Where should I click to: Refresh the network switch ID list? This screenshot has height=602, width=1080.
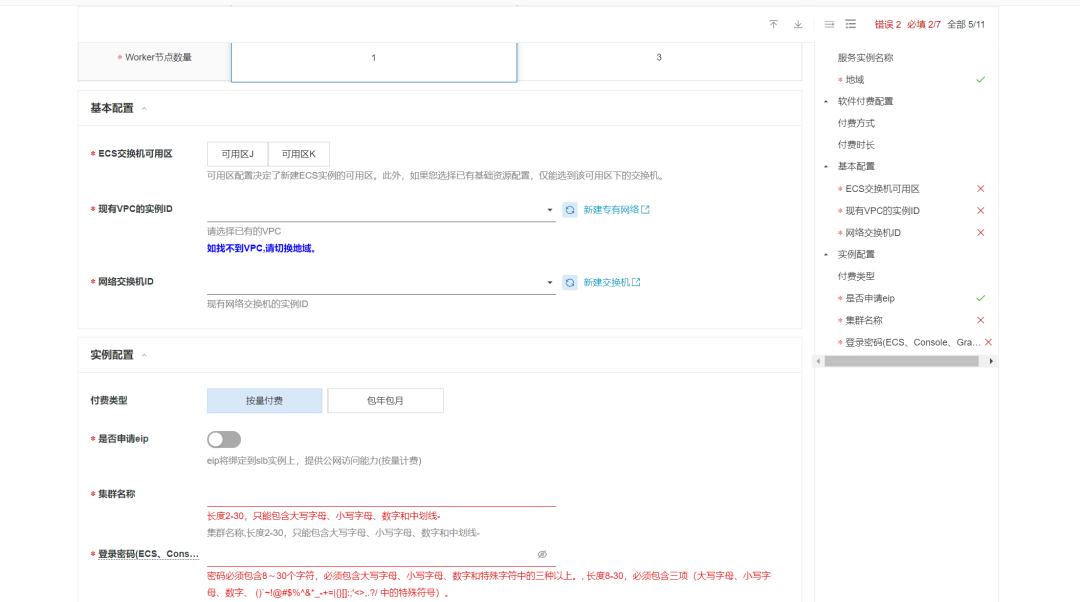tap(570, 282)
